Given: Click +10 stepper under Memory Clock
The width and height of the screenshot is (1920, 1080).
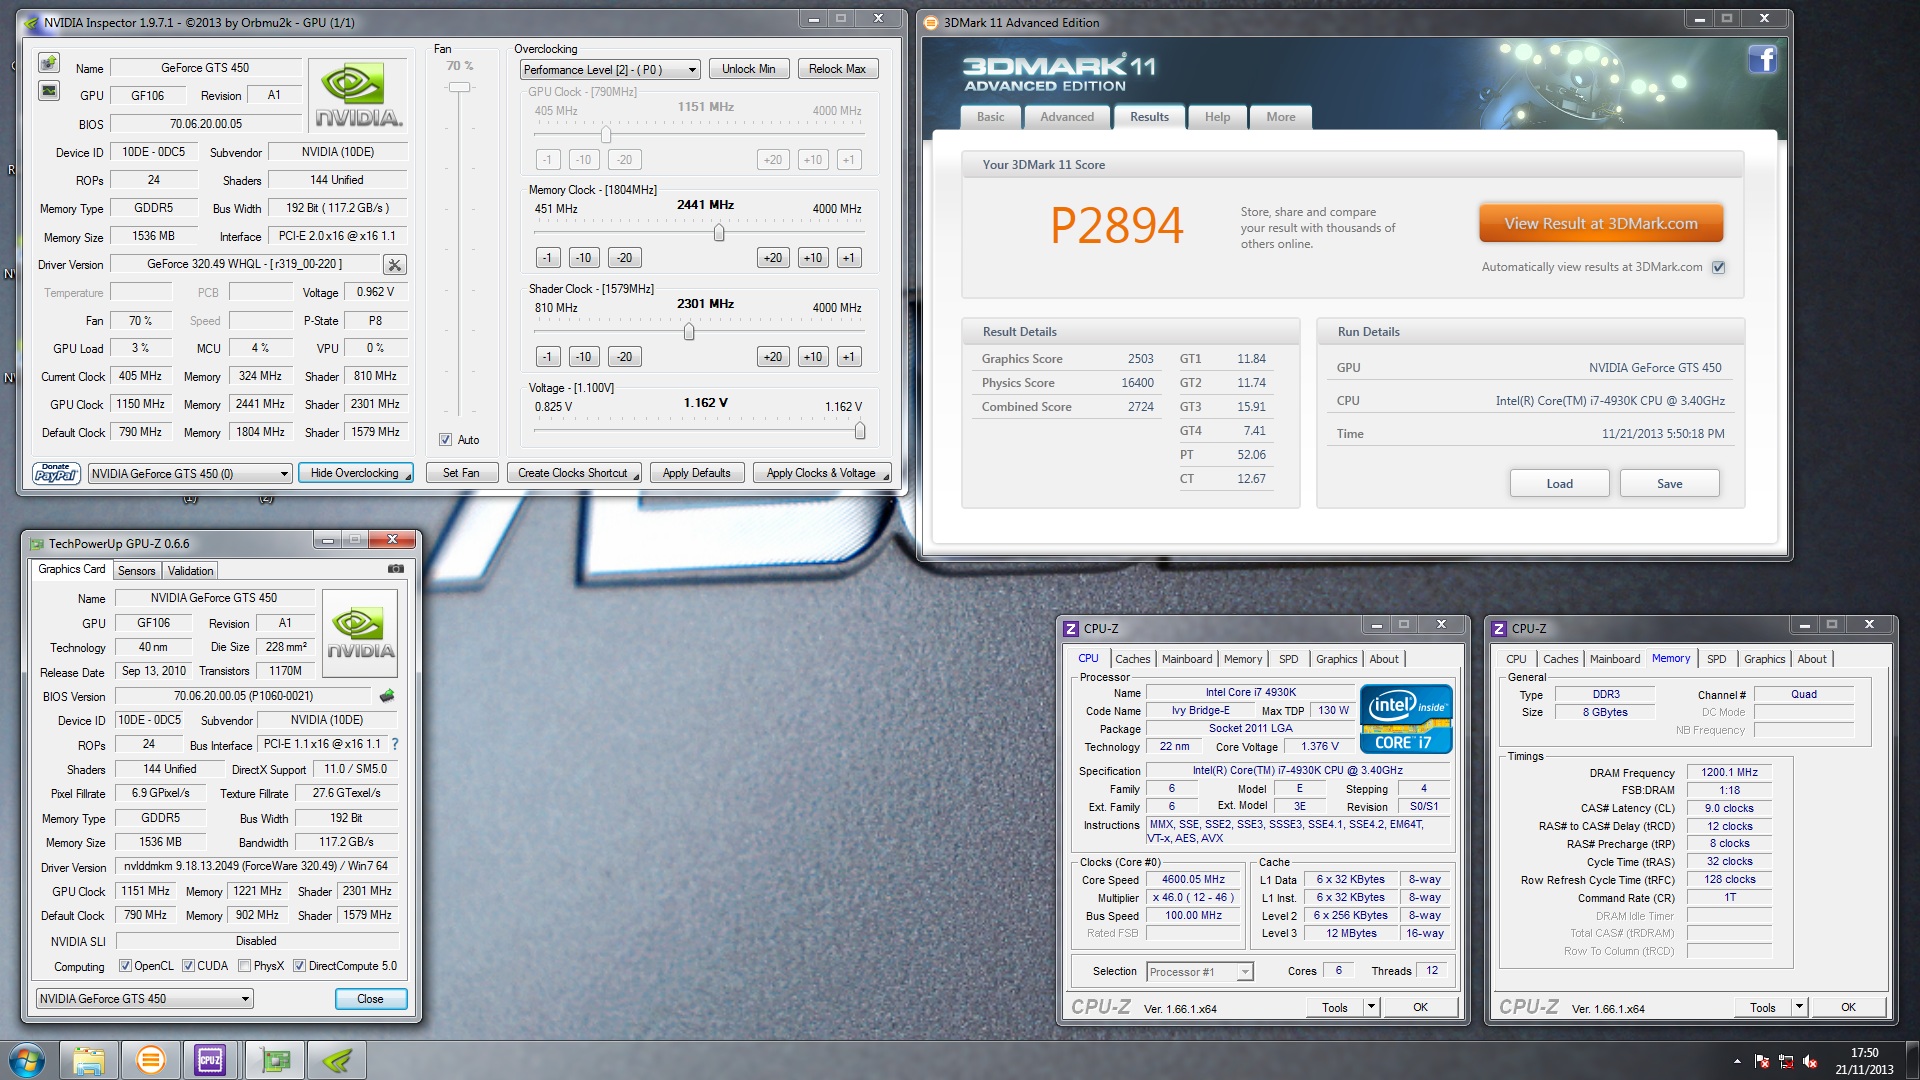Looking at the screenshot, I should [813, 258].
